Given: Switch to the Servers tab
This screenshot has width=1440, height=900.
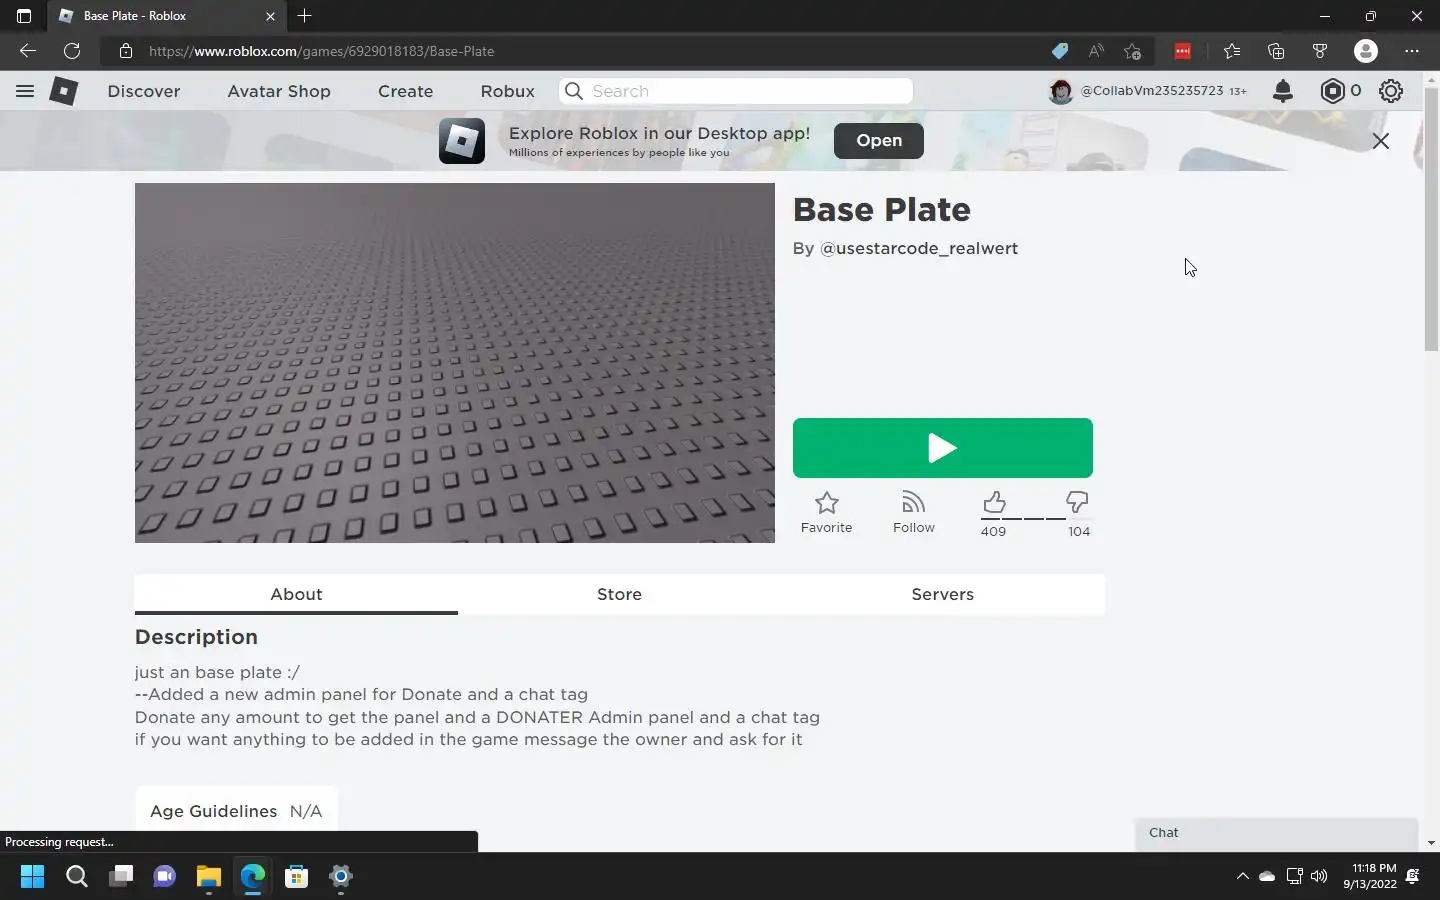Looking at the screenshot, I should pos(942,594).
